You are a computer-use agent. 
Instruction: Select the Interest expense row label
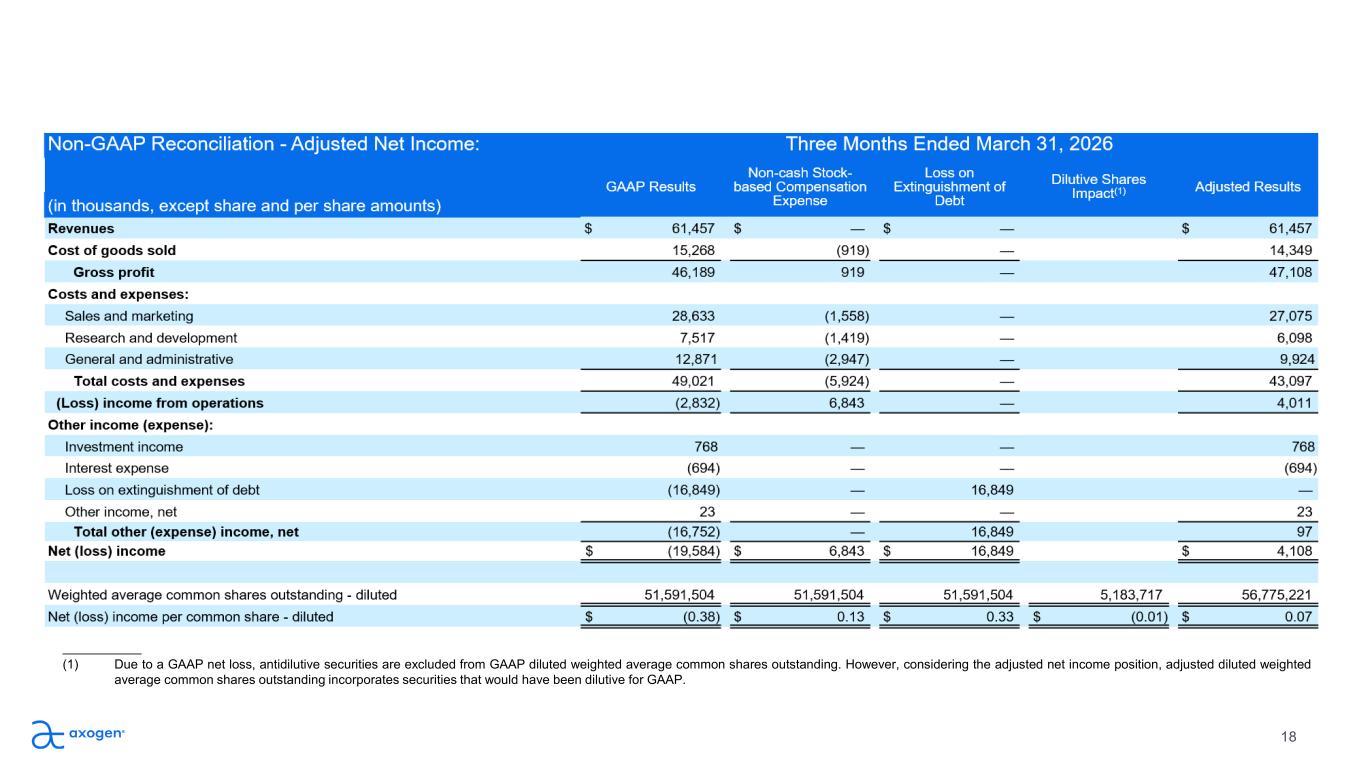(117, 468)
